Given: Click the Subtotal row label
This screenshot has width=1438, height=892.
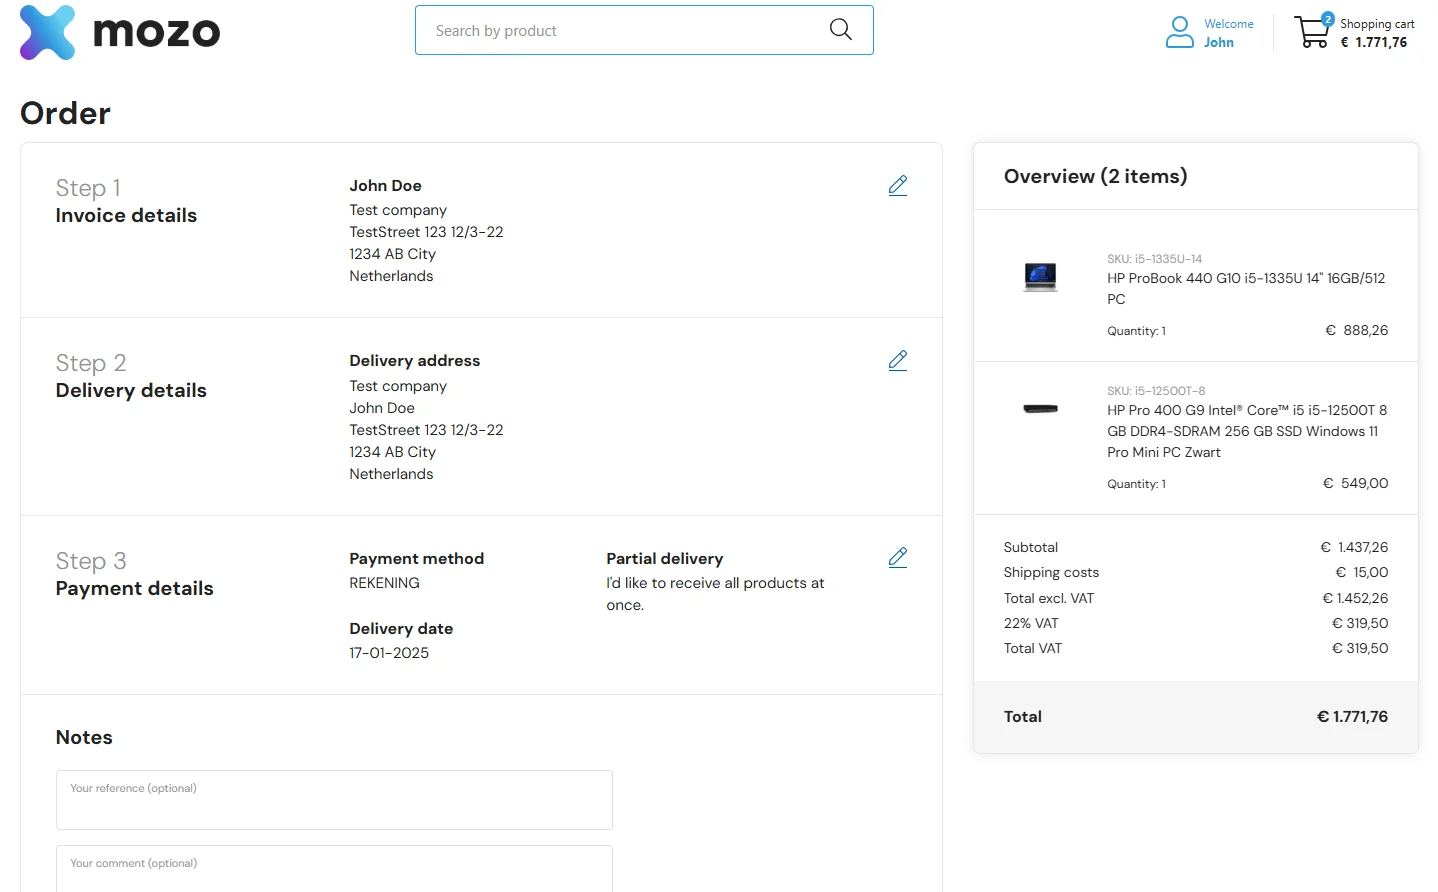Looking at the screenshot, I should click(1030, 547).
